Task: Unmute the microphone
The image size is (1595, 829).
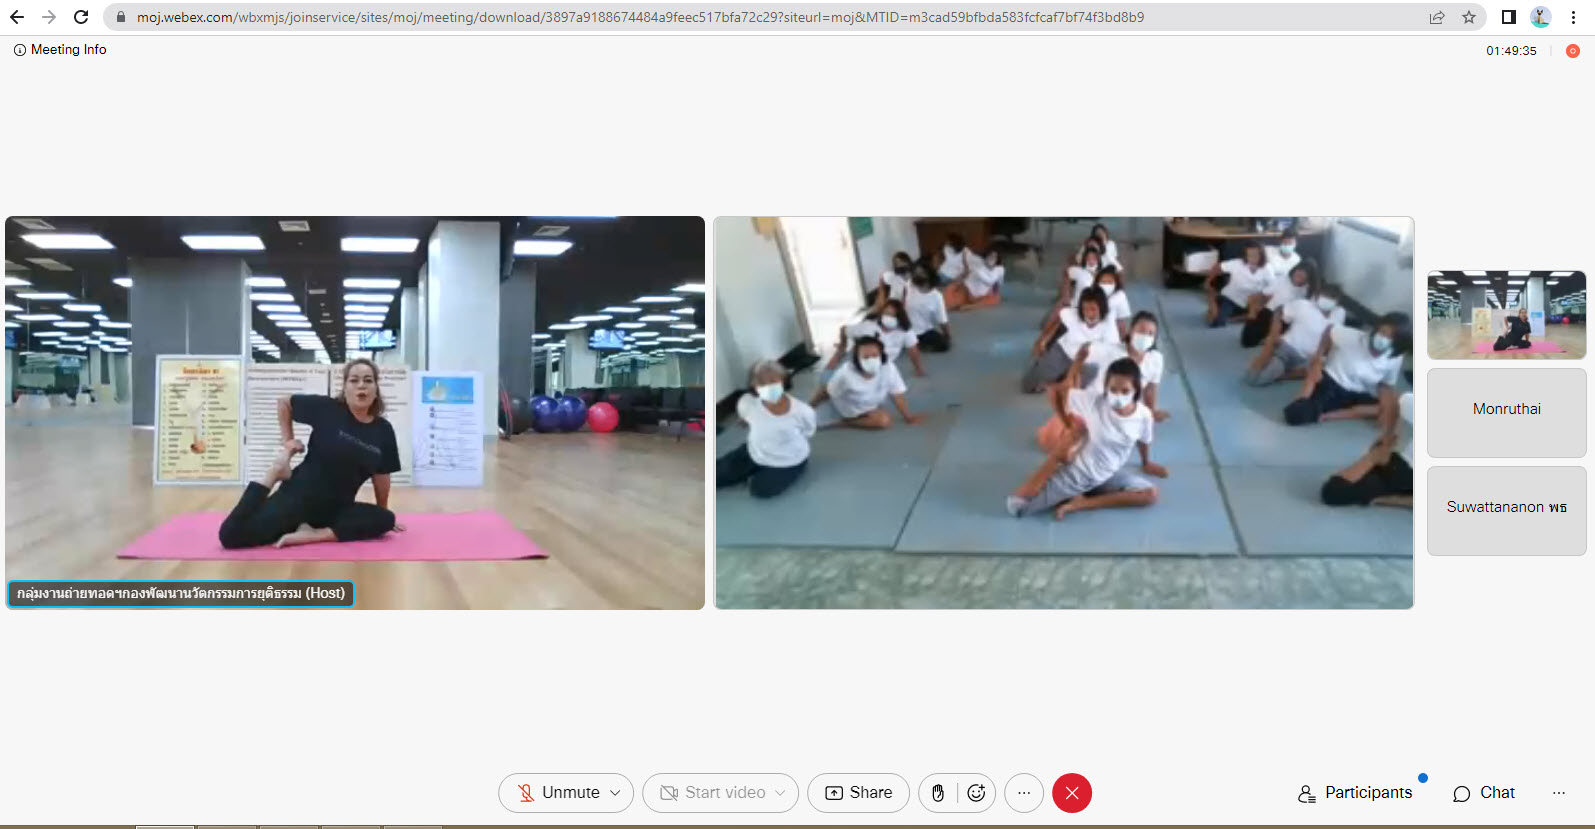Action: (558, 793)
